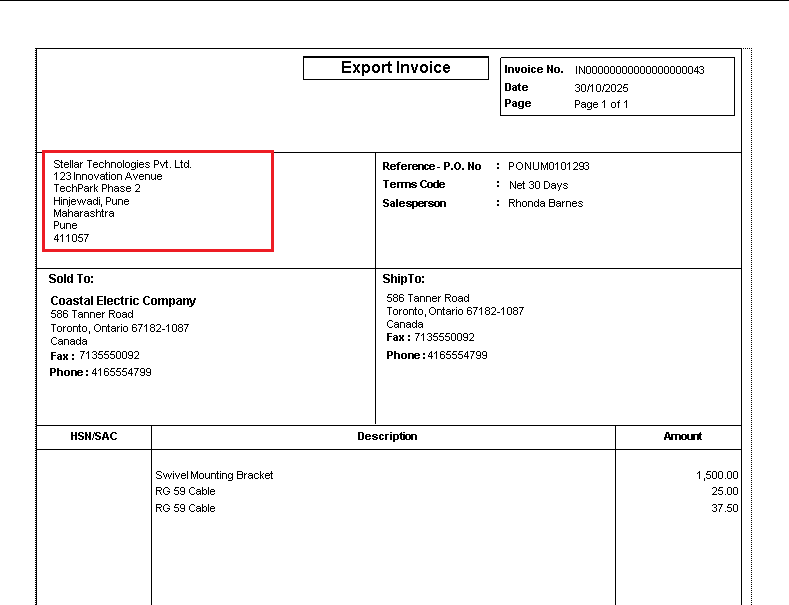This screenshot has height=605, width=789.
Task: Click the HSN/SAC column header
Action: coord(94,437)
